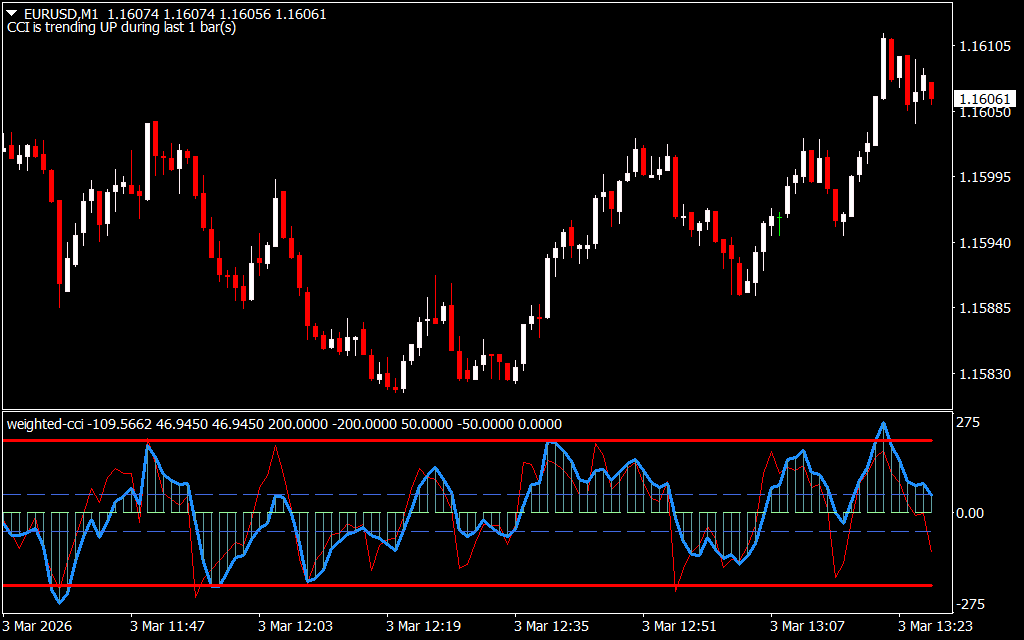1024x640 pixels.
Task: Select the current price label 1.16061
Action: 983,99
